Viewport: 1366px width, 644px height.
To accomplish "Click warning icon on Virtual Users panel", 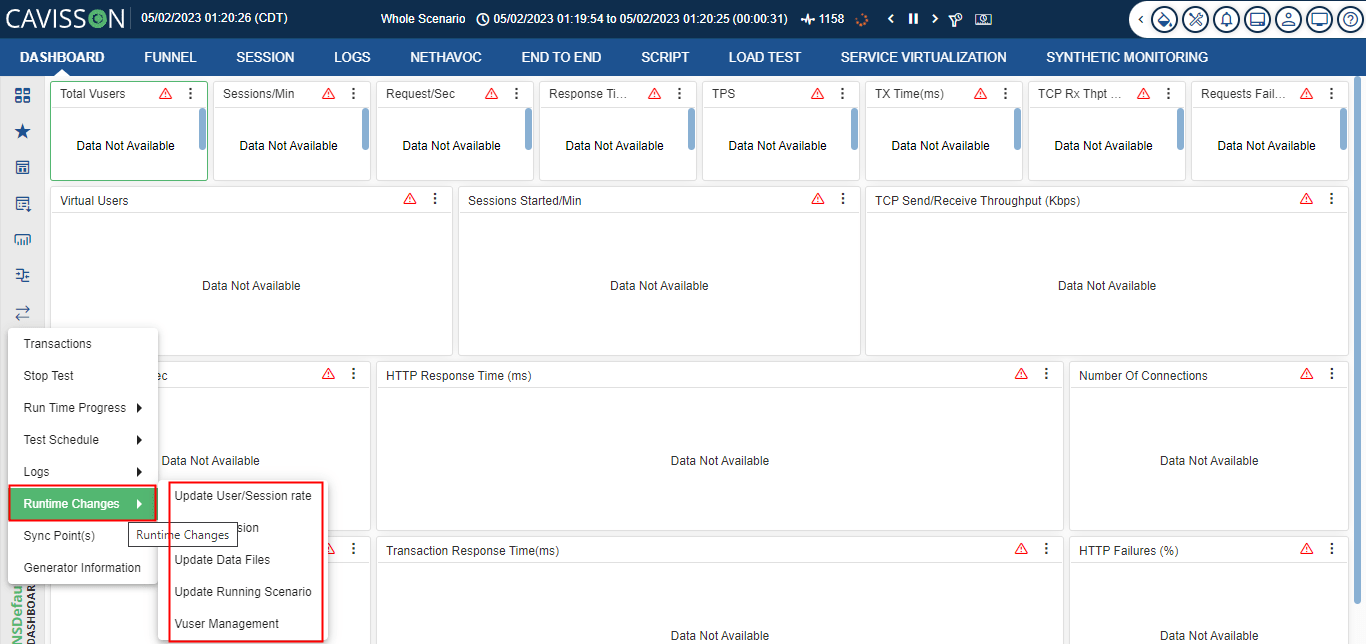I will coord(410,199).
